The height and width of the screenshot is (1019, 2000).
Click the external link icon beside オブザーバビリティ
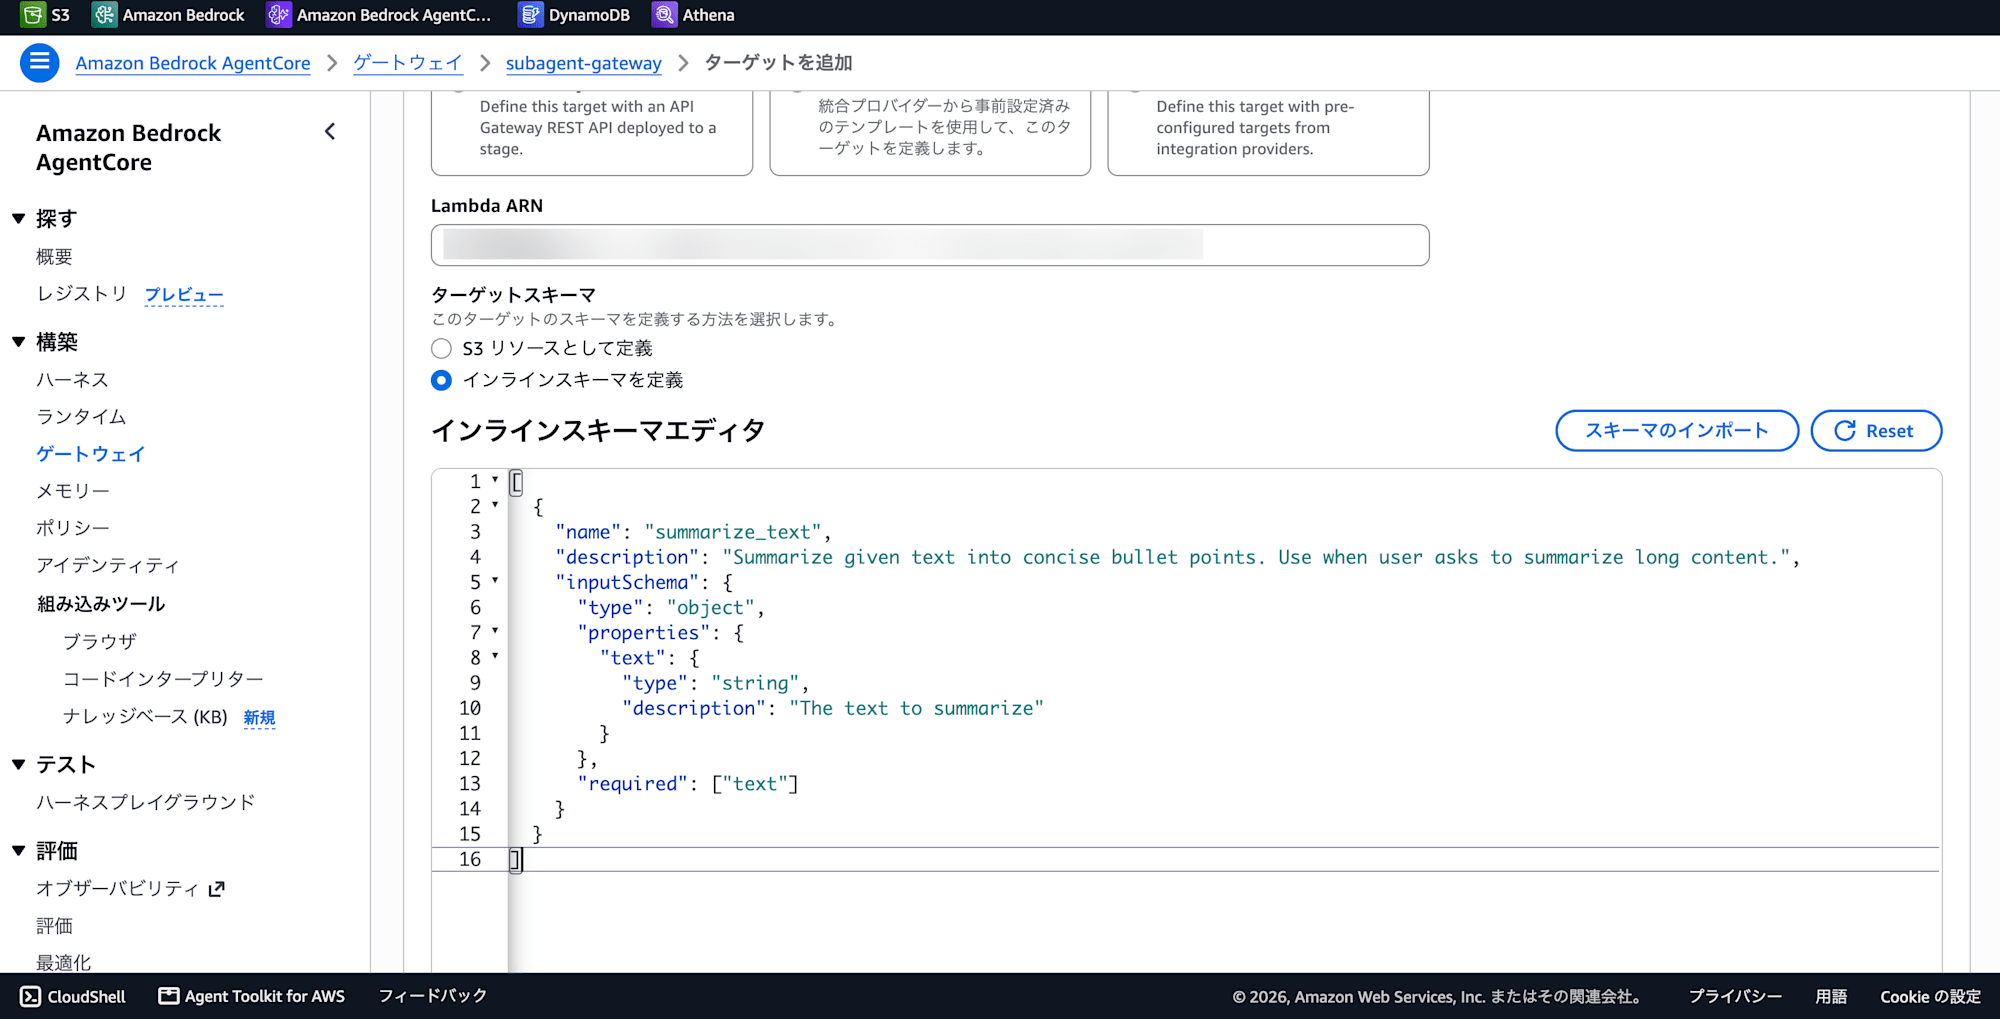[217, 889]
